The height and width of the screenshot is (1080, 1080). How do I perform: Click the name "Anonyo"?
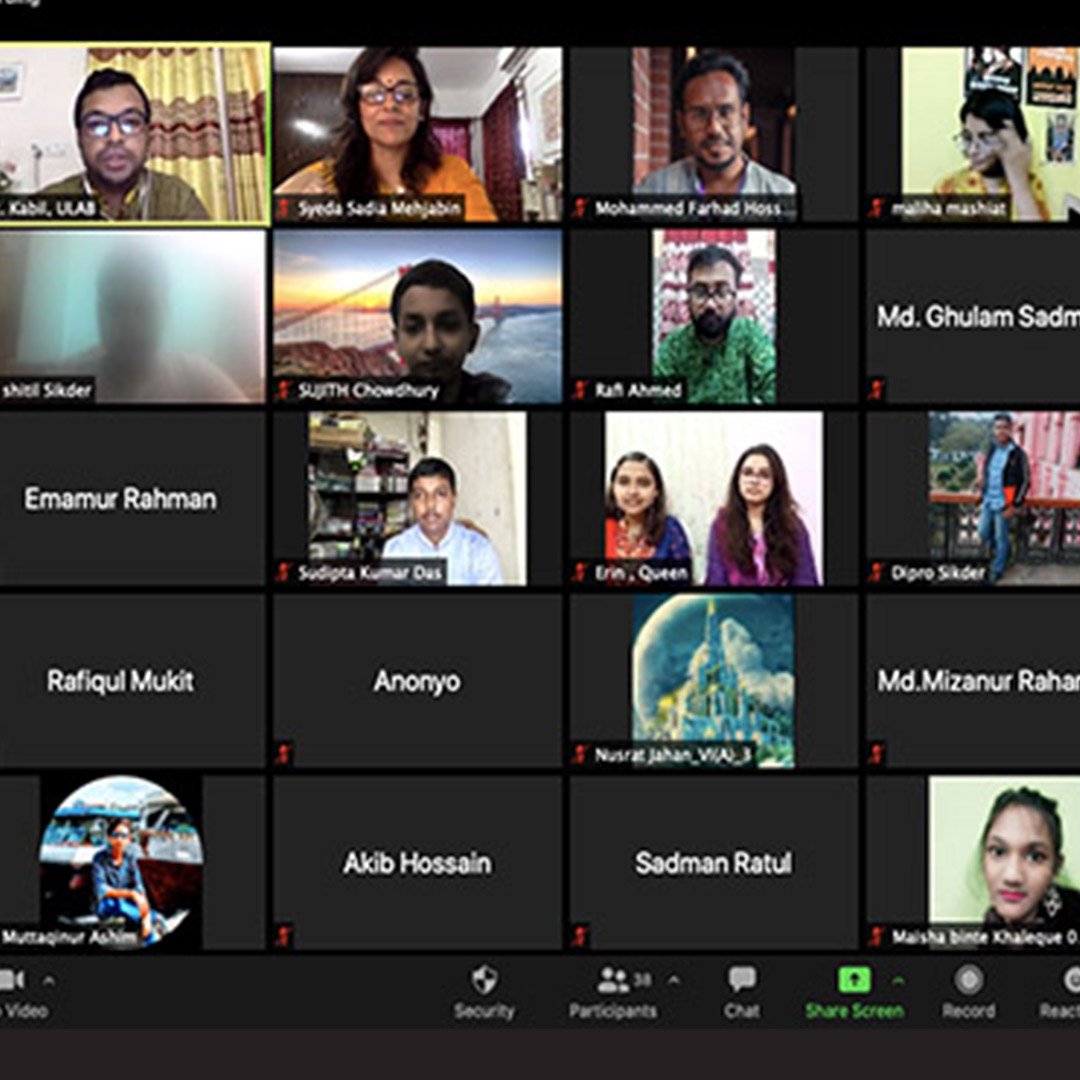(x=417, y=681)
